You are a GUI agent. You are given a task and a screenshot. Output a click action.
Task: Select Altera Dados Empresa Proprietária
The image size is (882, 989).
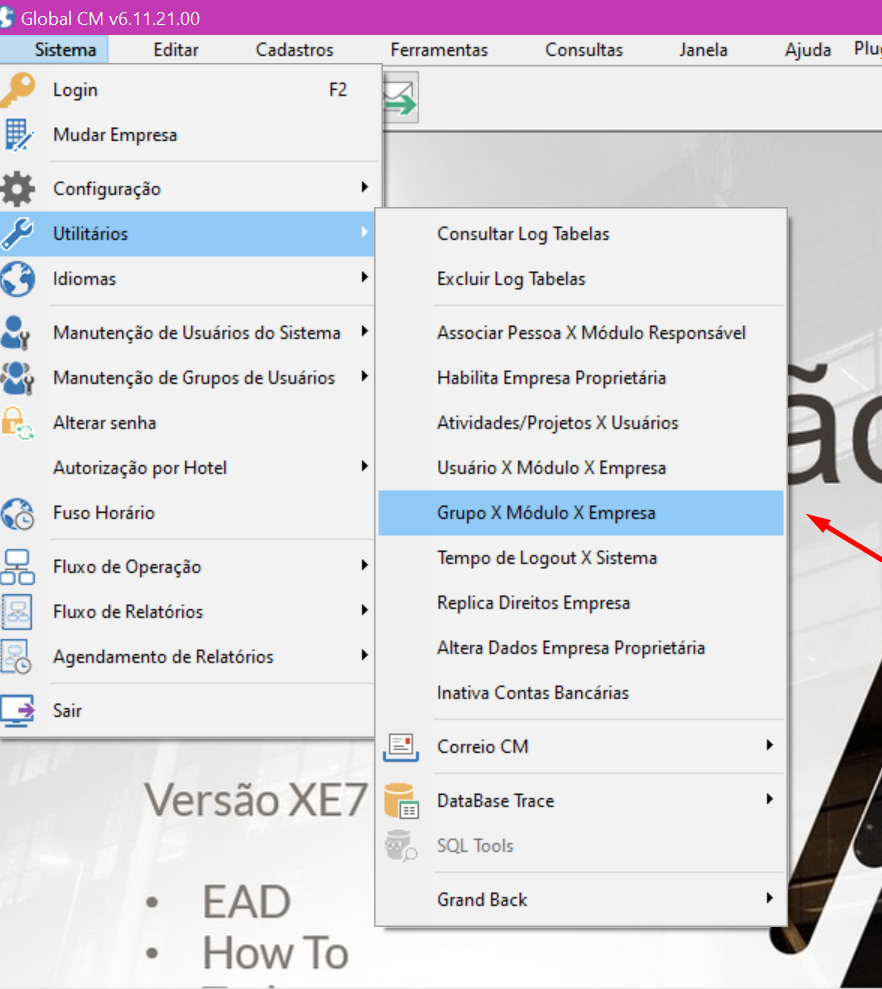(x=581, y=648)
